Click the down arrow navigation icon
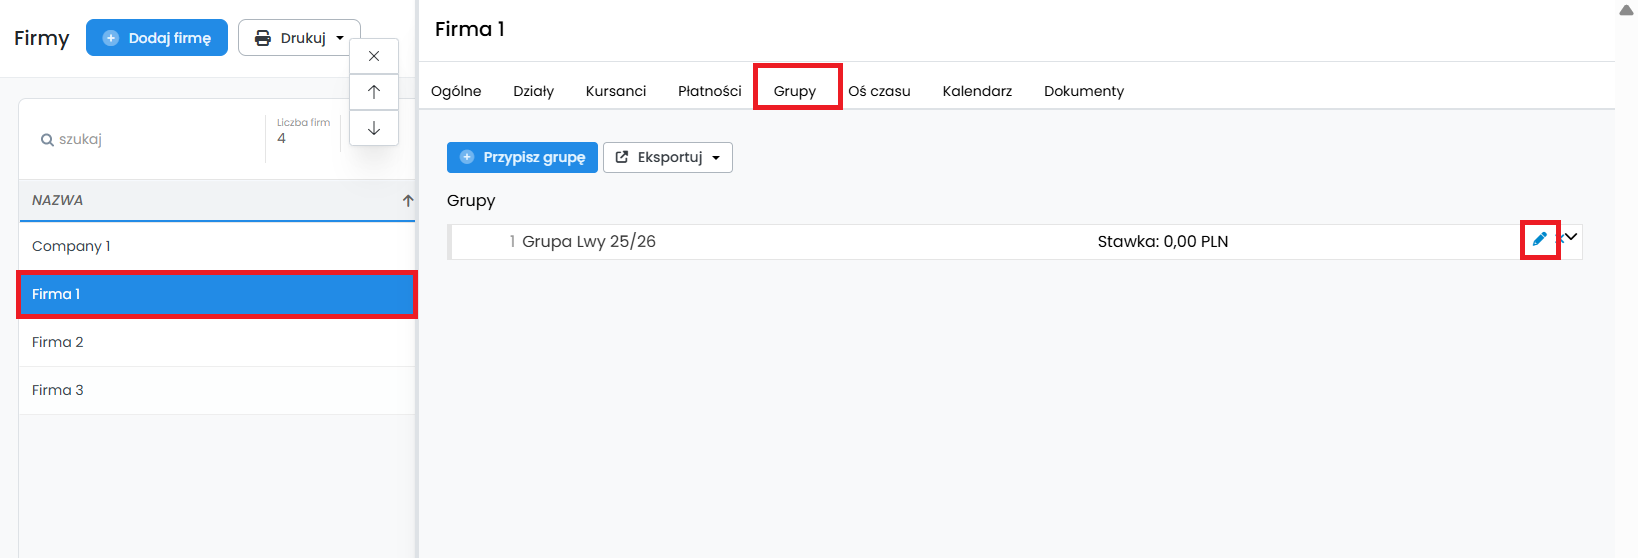The width and height of the screenshot is (1638, 558). pyautogui.click(x=374, y=128)
